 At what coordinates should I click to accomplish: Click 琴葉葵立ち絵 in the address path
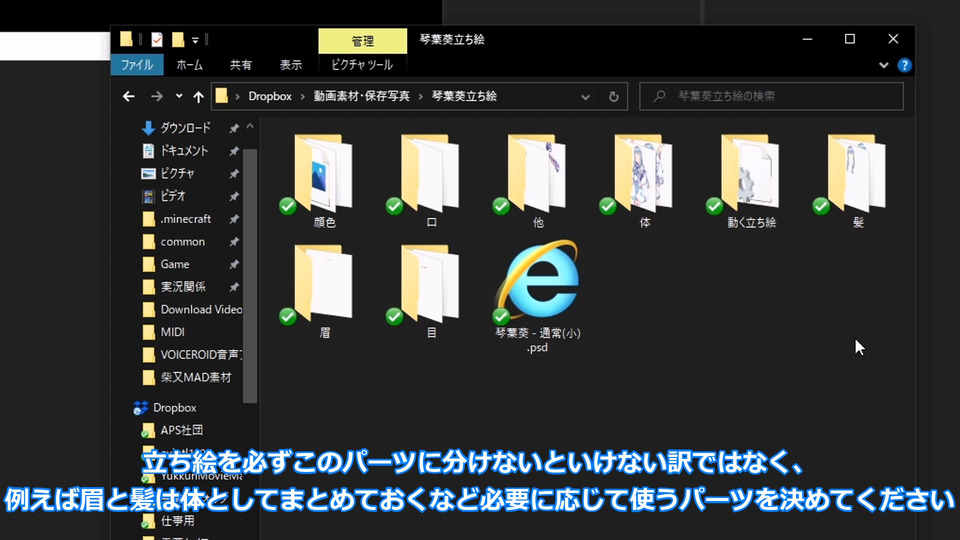pos(464,97)
